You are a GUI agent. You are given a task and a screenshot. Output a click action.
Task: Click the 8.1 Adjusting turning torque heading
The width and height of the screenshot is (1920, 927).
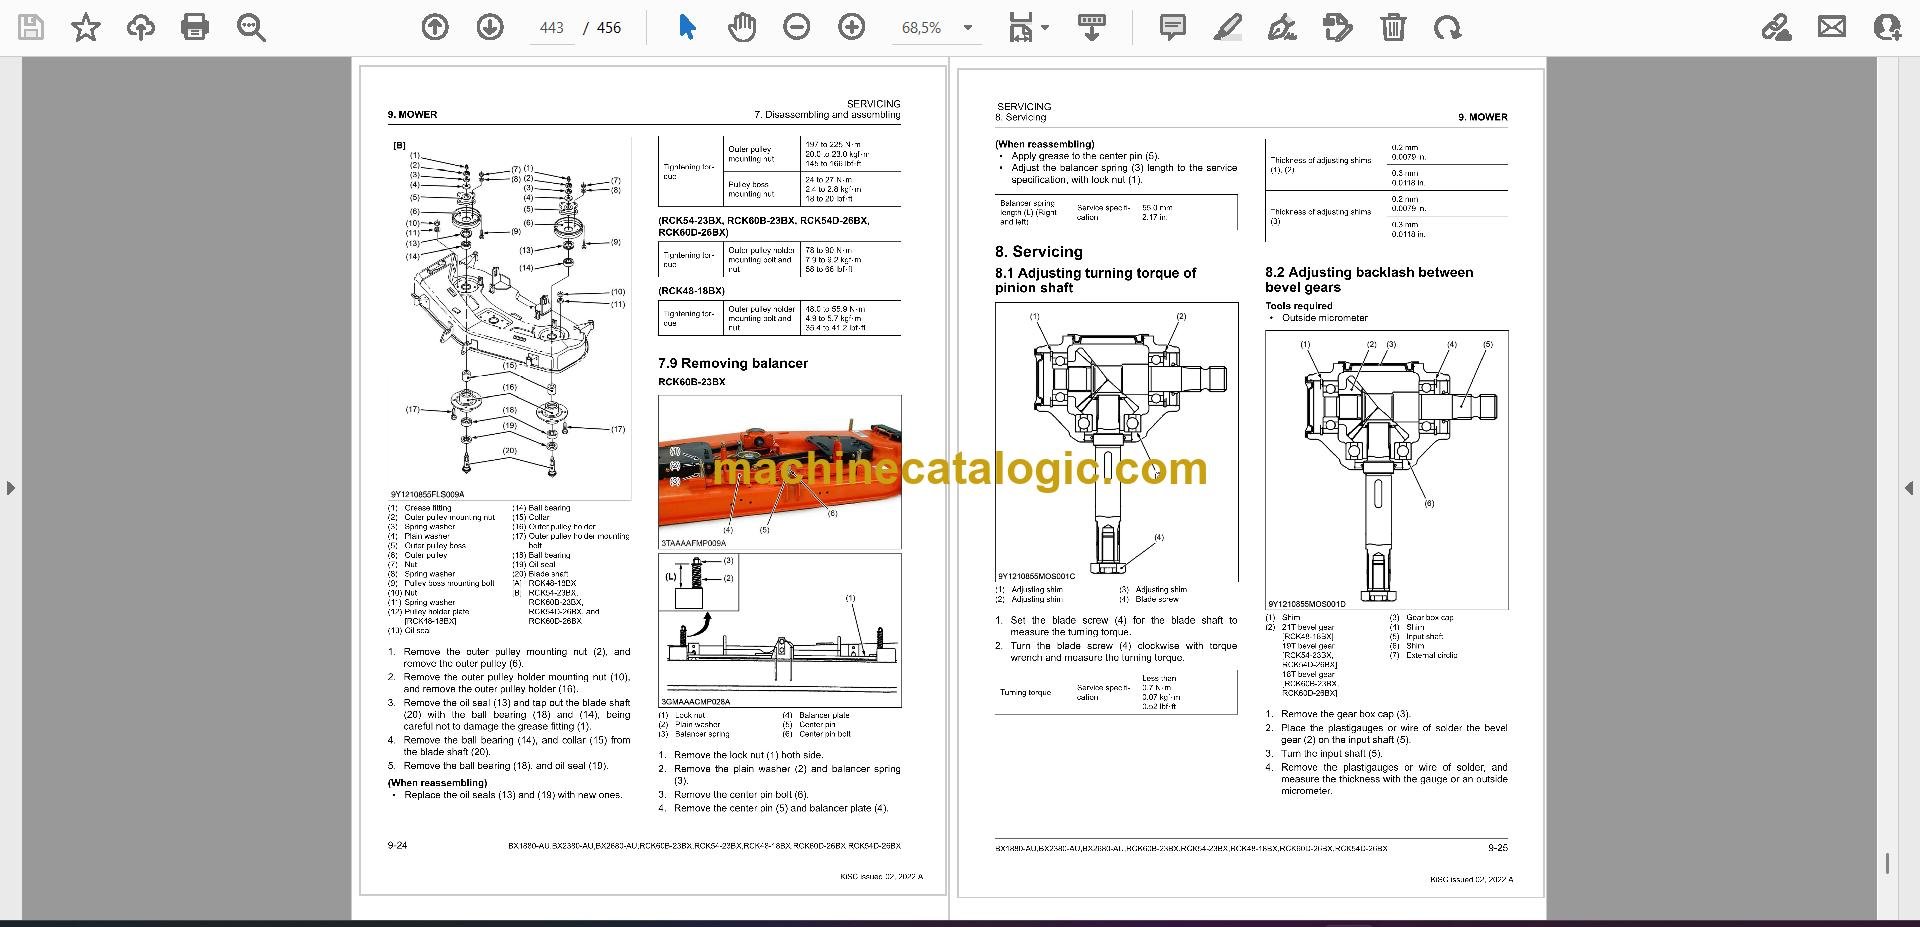[1095, 280]
